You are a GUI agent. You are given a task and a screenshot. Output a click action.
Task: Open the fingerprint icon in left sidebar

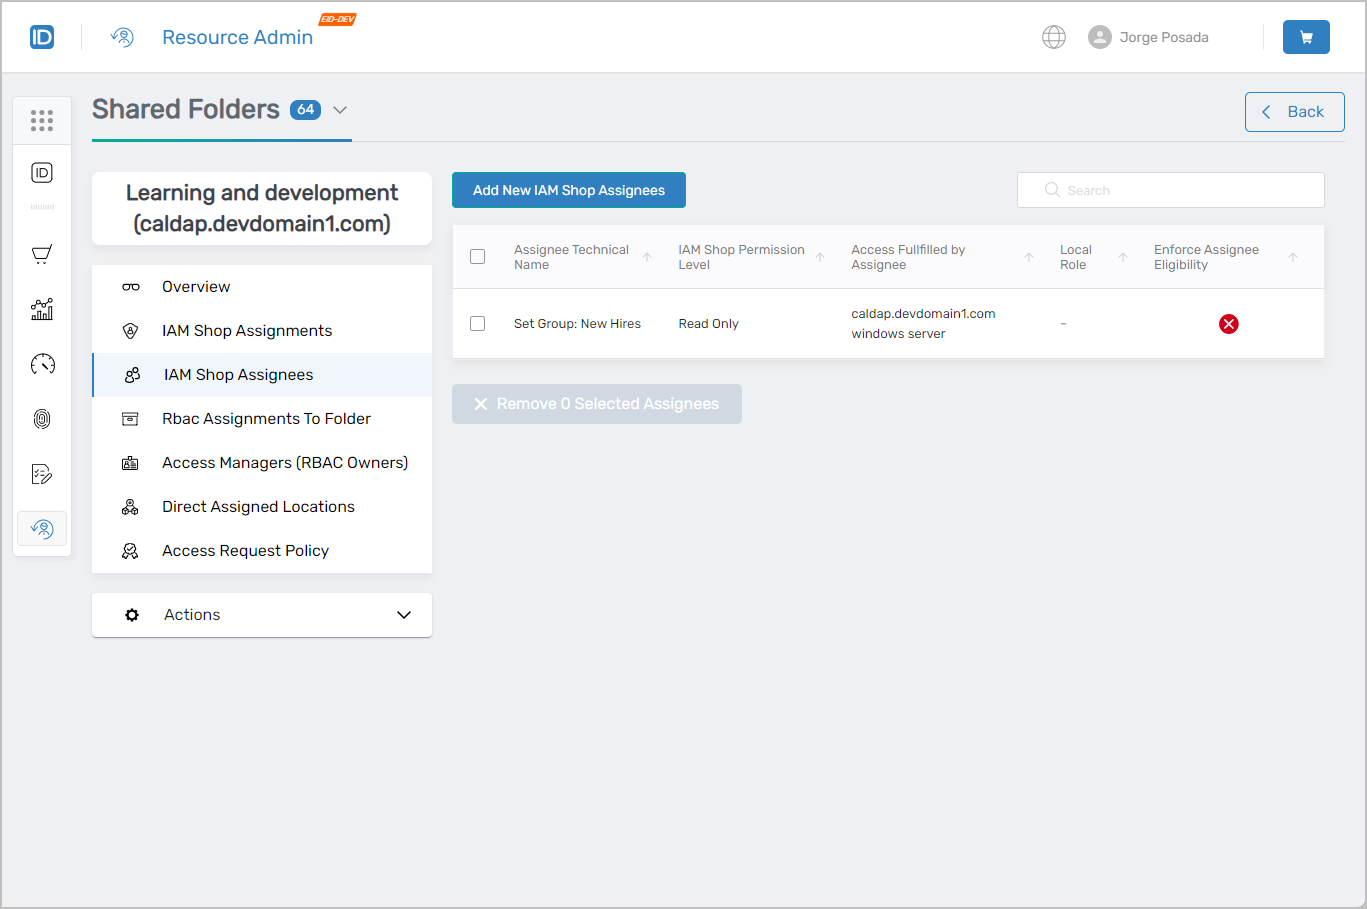41,418
